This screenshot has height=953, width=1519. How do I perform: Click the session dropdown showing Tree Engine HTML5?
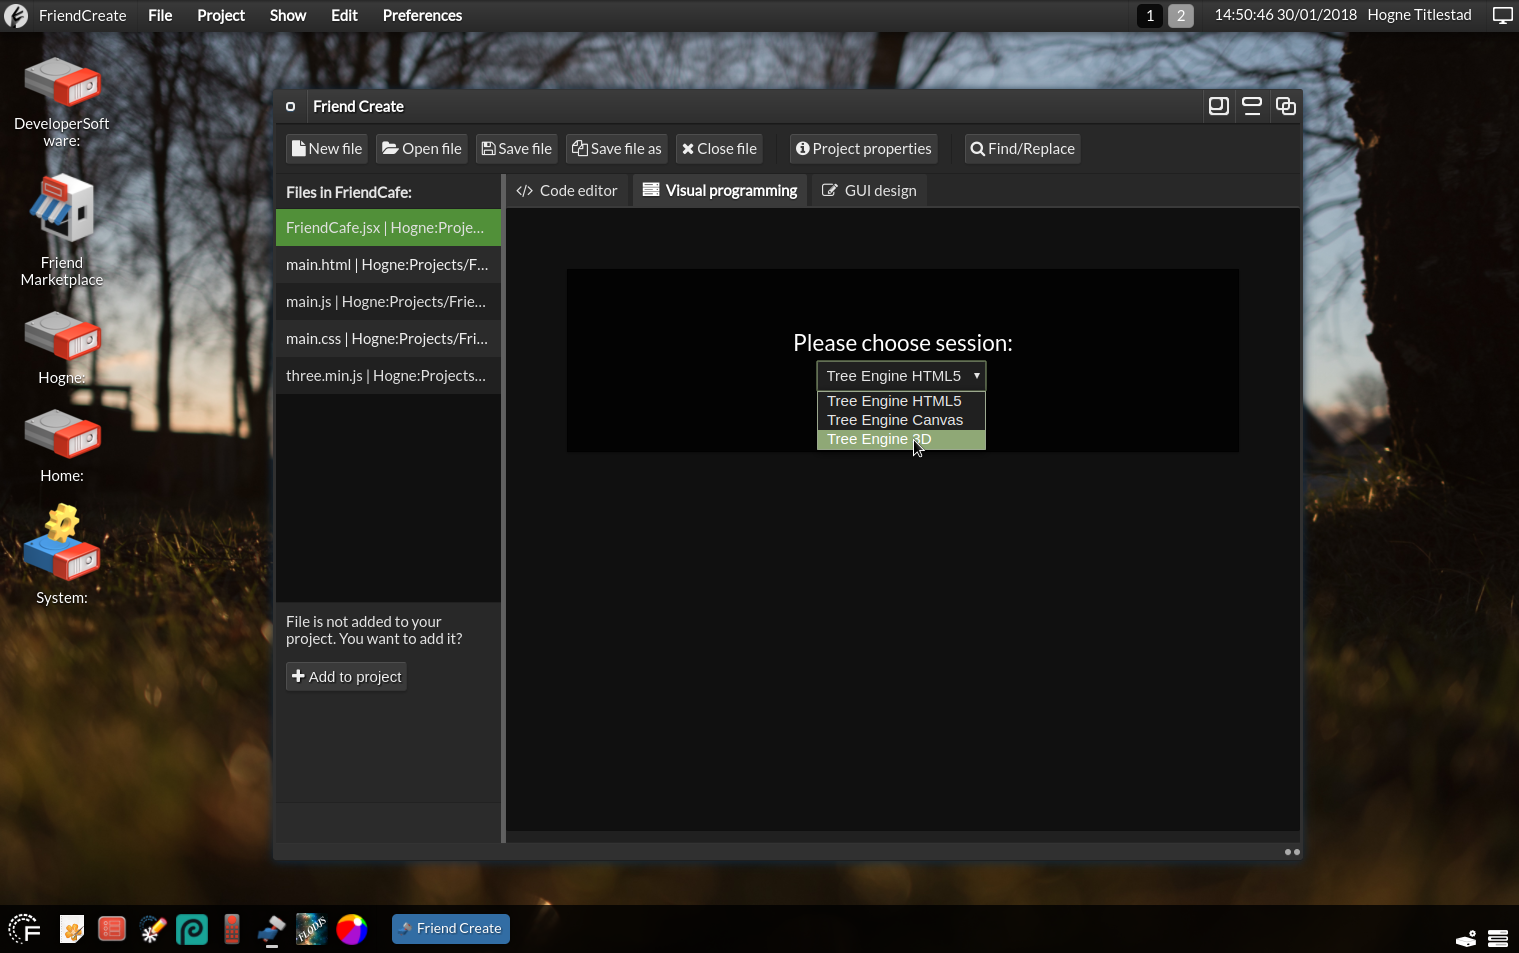coord(901,376)
